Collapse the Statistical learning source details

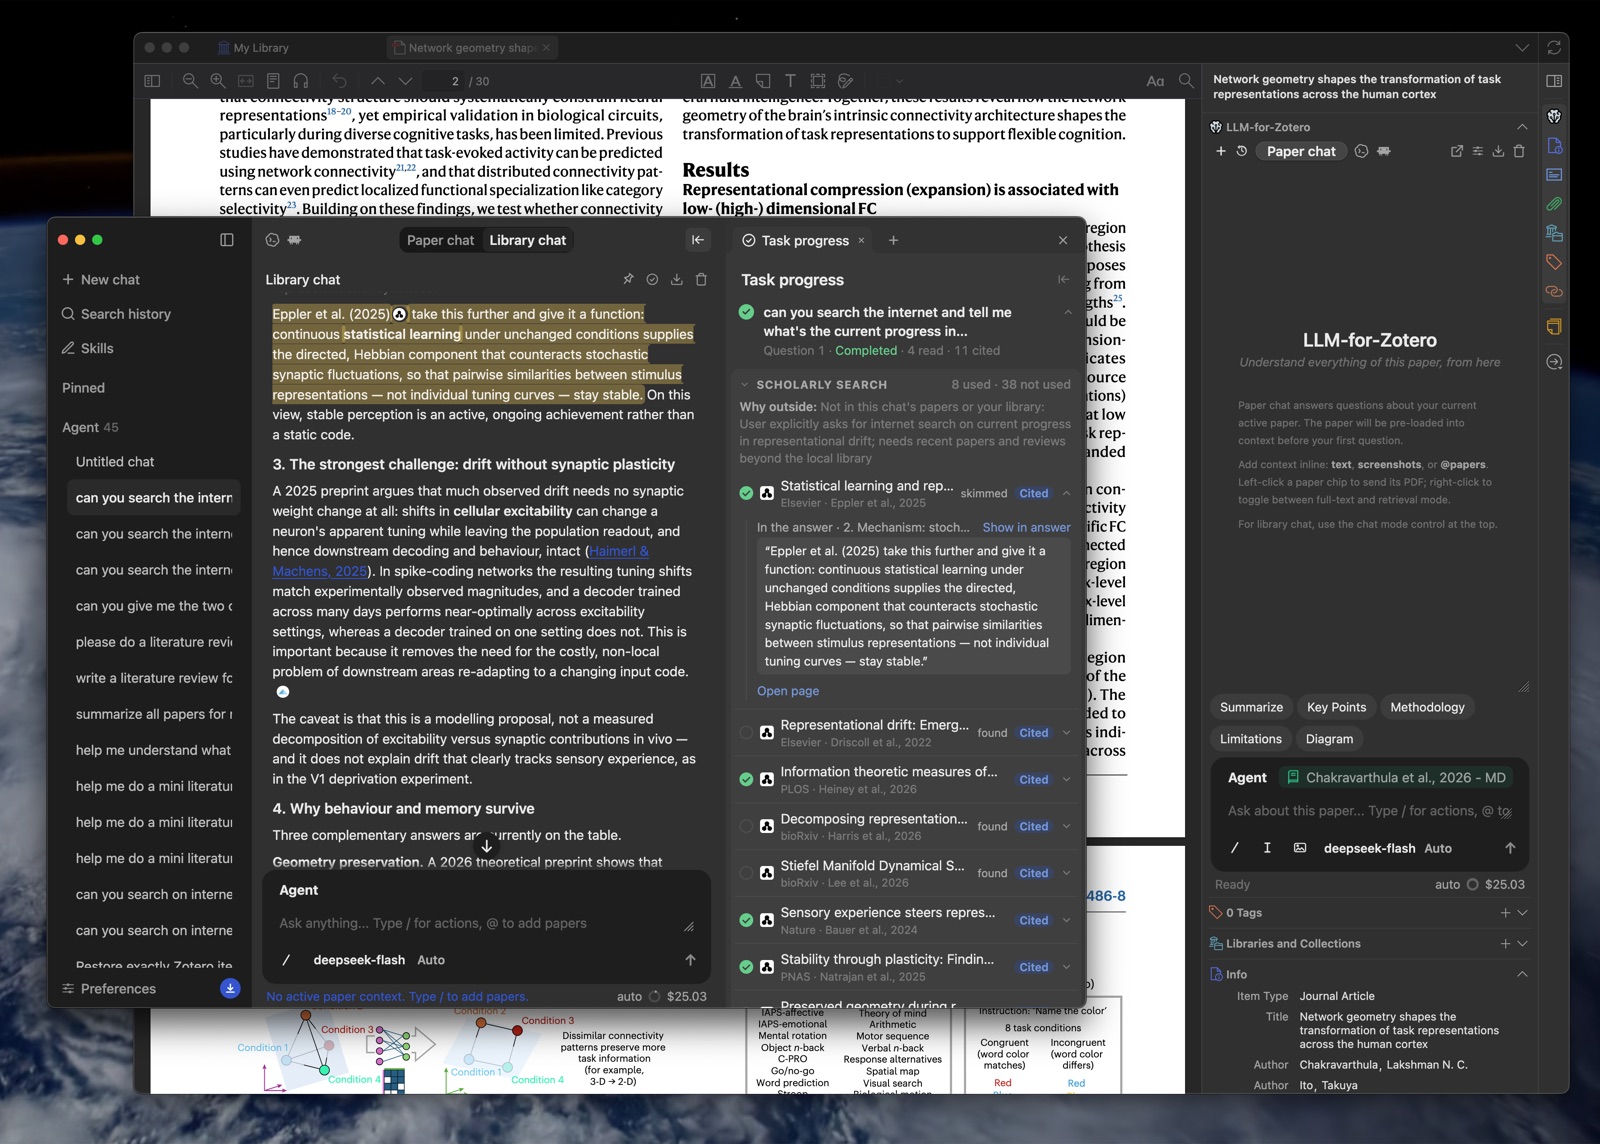(x=1066, y=493)
